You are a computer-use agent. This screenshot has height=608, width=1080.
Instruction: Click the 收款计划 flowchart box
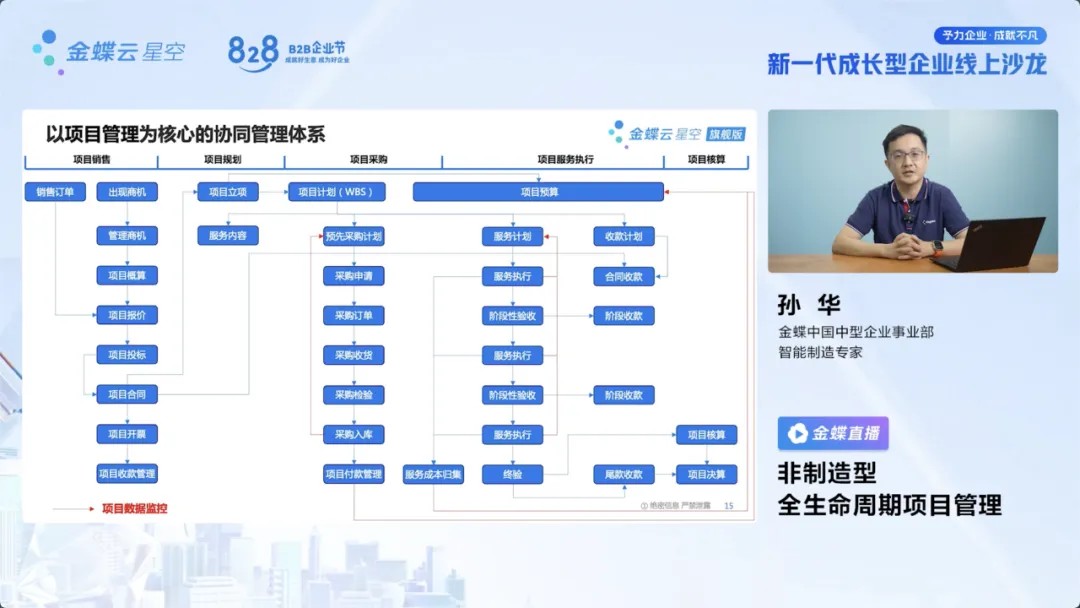pyautogui.click(x=624, y=236)
